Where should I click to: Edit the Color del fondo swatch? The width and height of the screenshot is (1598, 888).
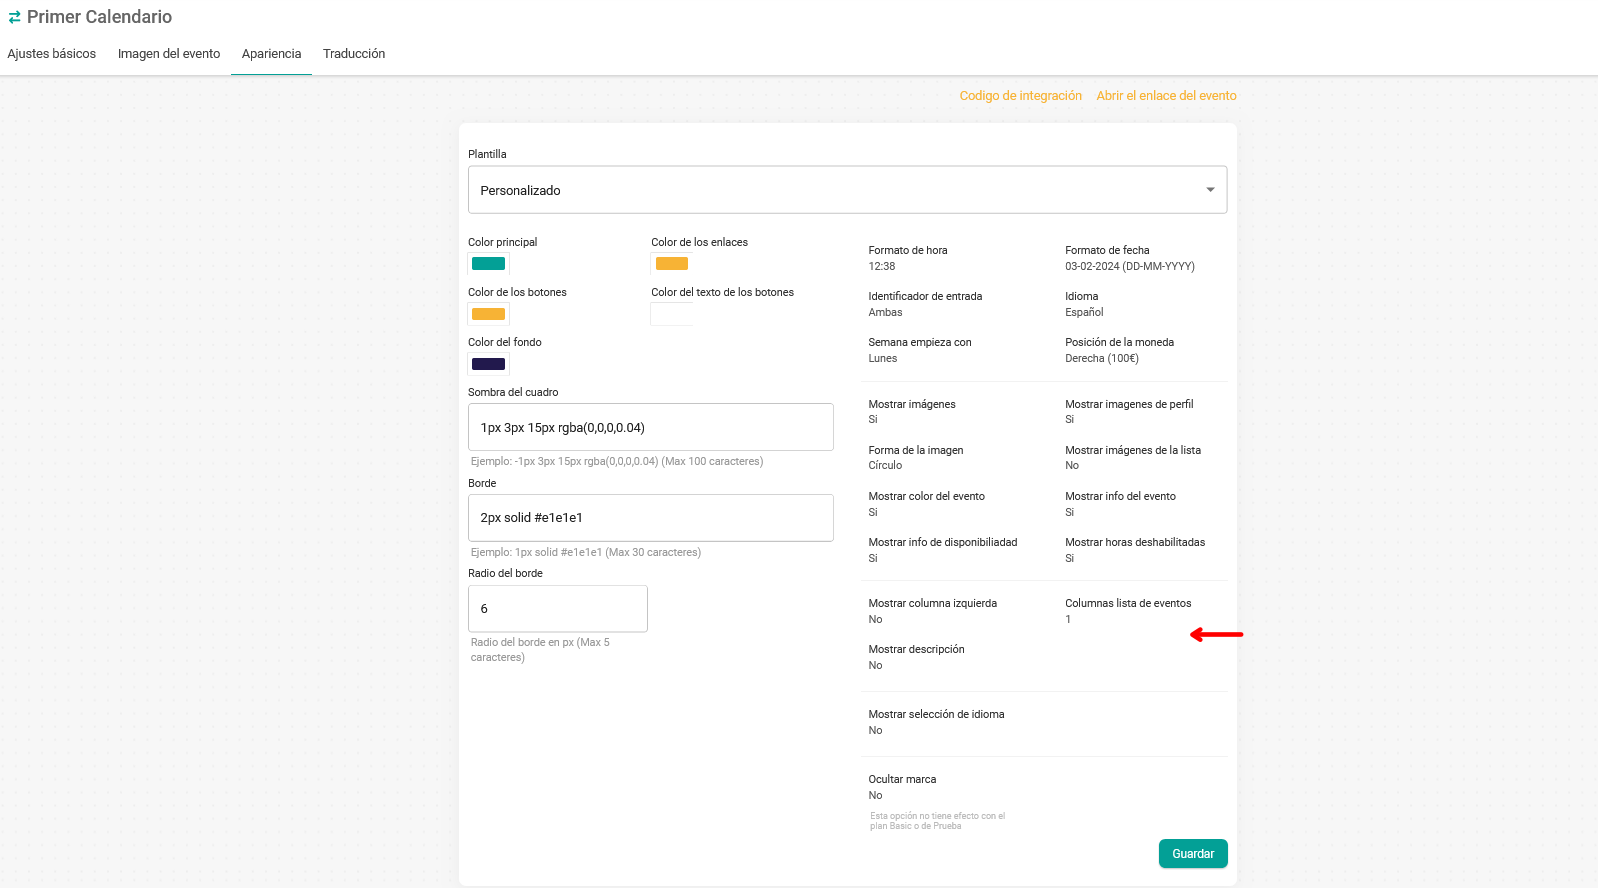pos(489,364)
